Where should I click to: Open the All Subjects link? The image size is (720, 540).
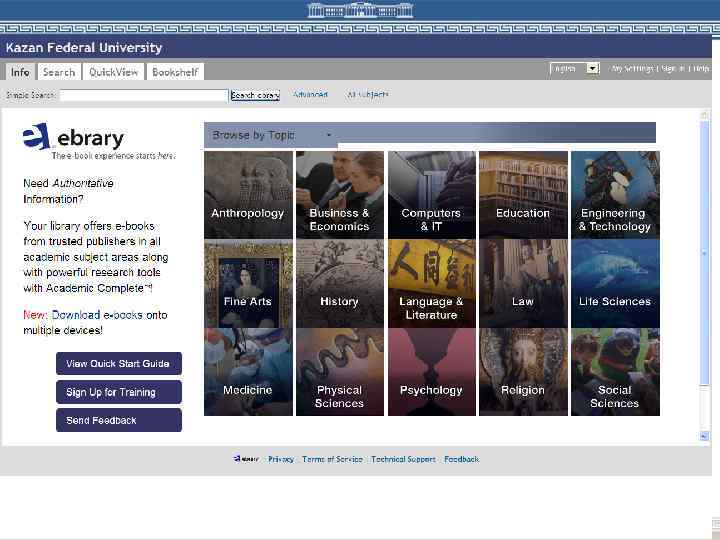coord(367,94)
